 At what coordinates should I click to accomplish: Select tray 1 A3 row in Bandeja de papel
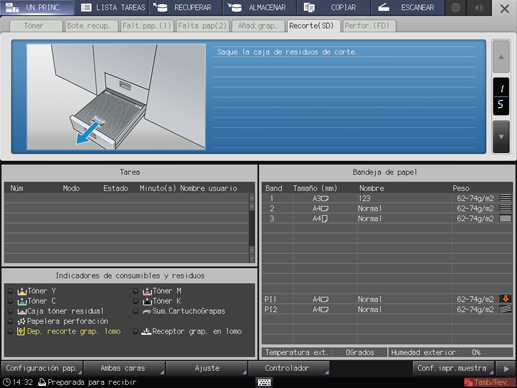[x=387, y=198]
